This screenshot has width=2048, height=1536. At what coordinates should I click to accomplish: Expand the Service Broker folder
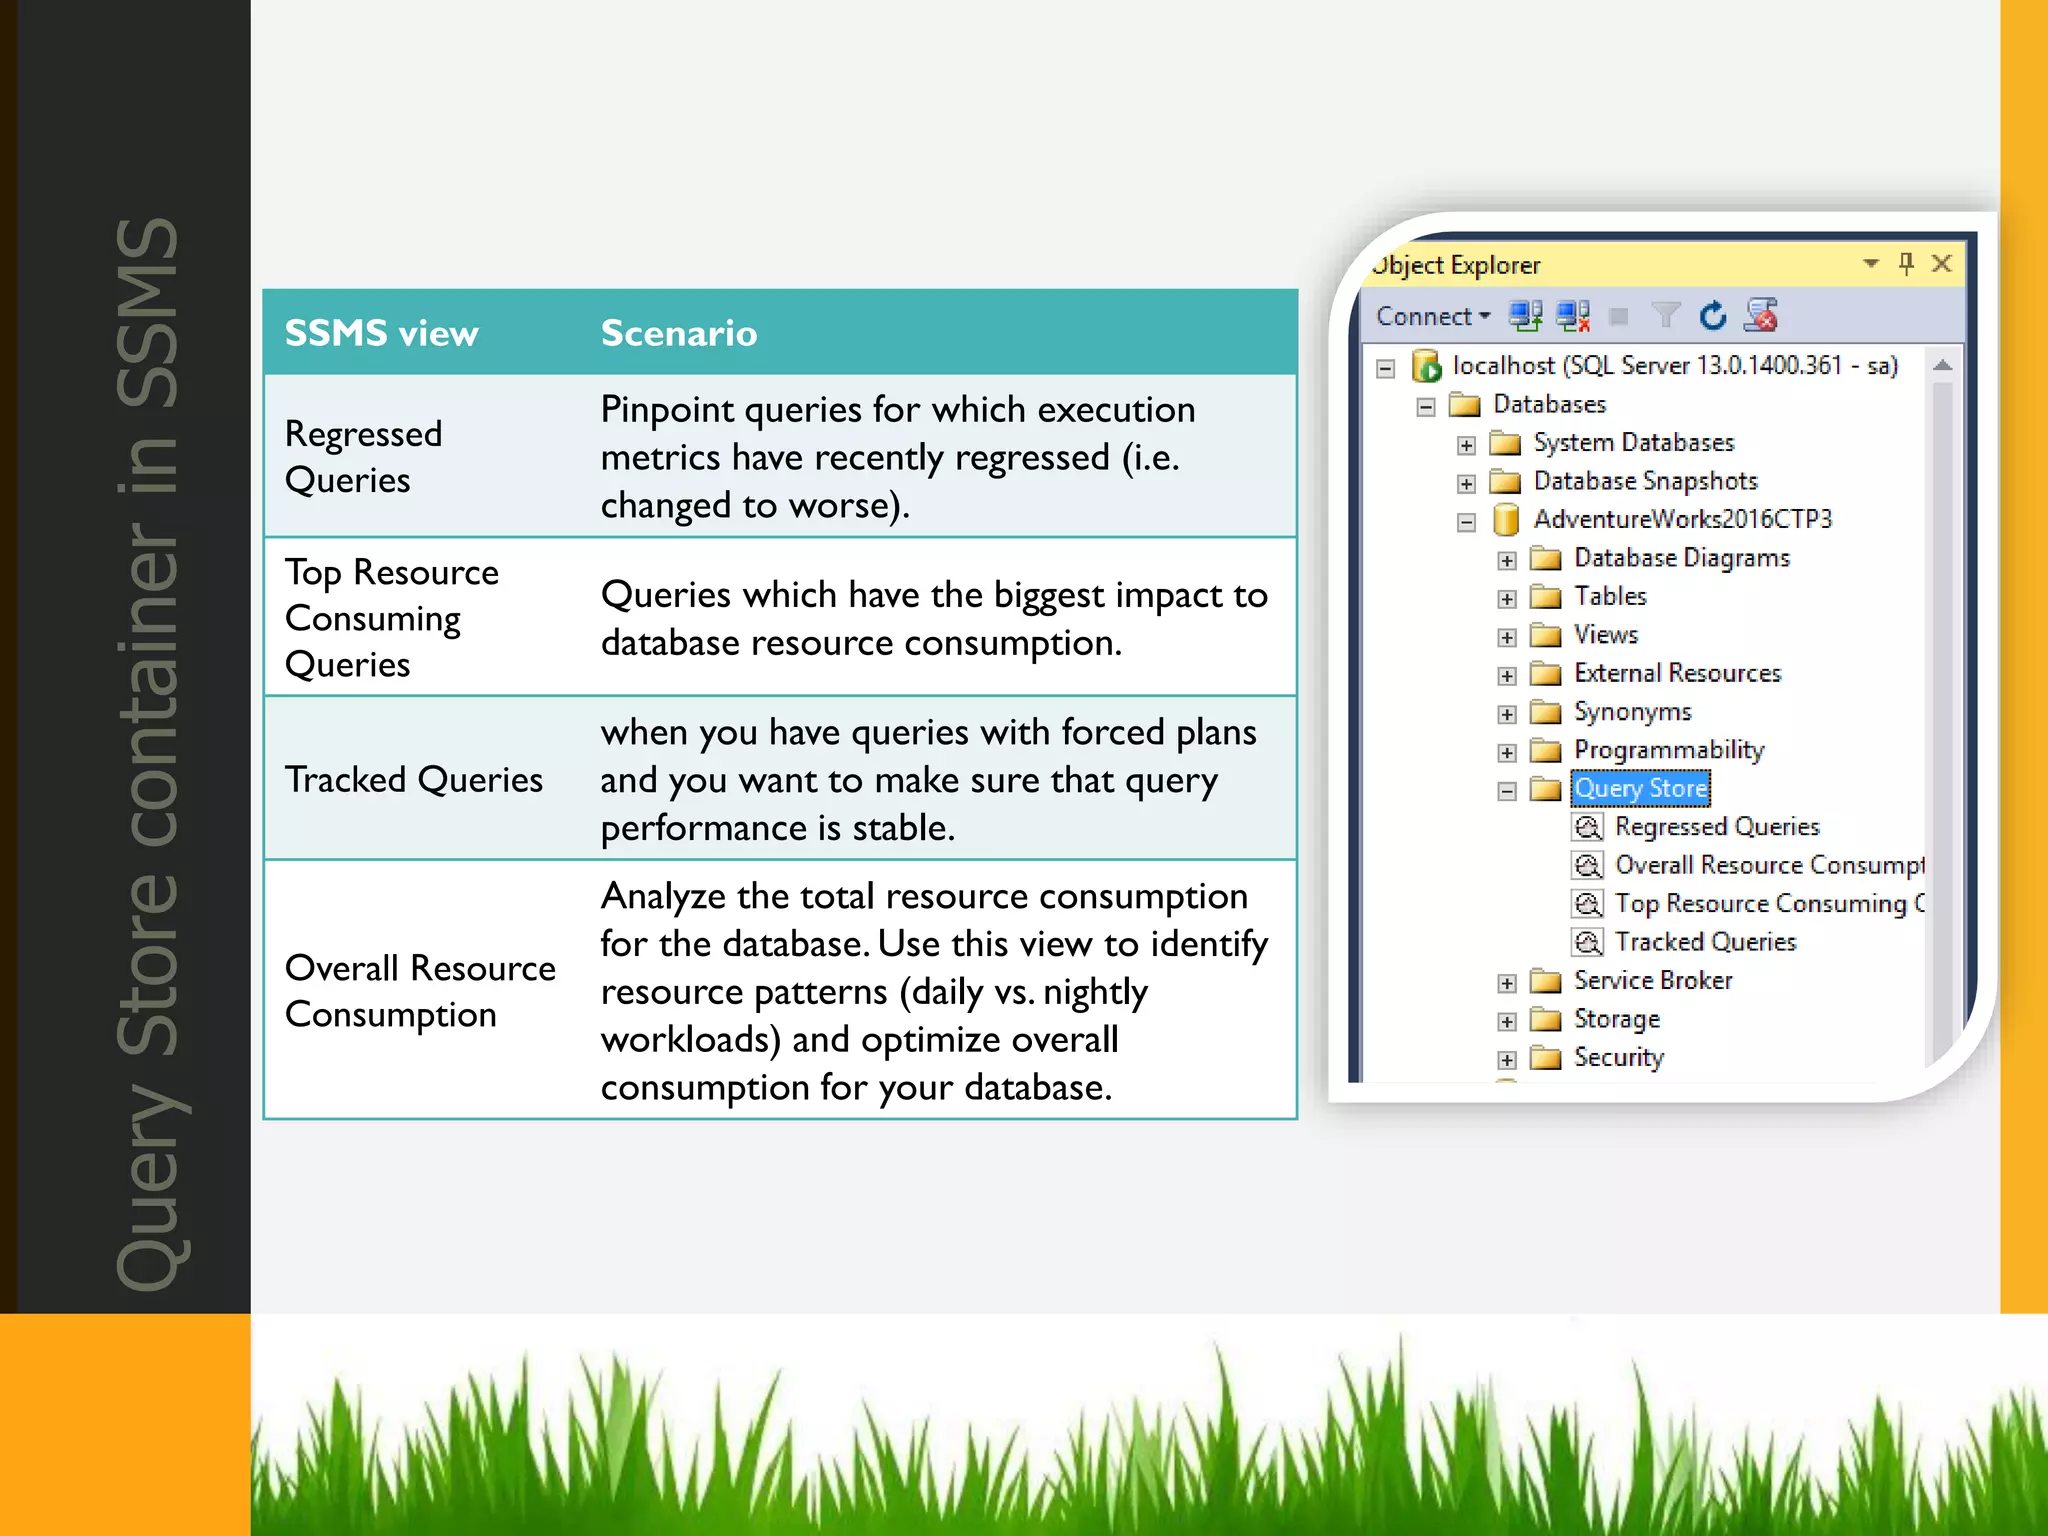click(1507, 983)
